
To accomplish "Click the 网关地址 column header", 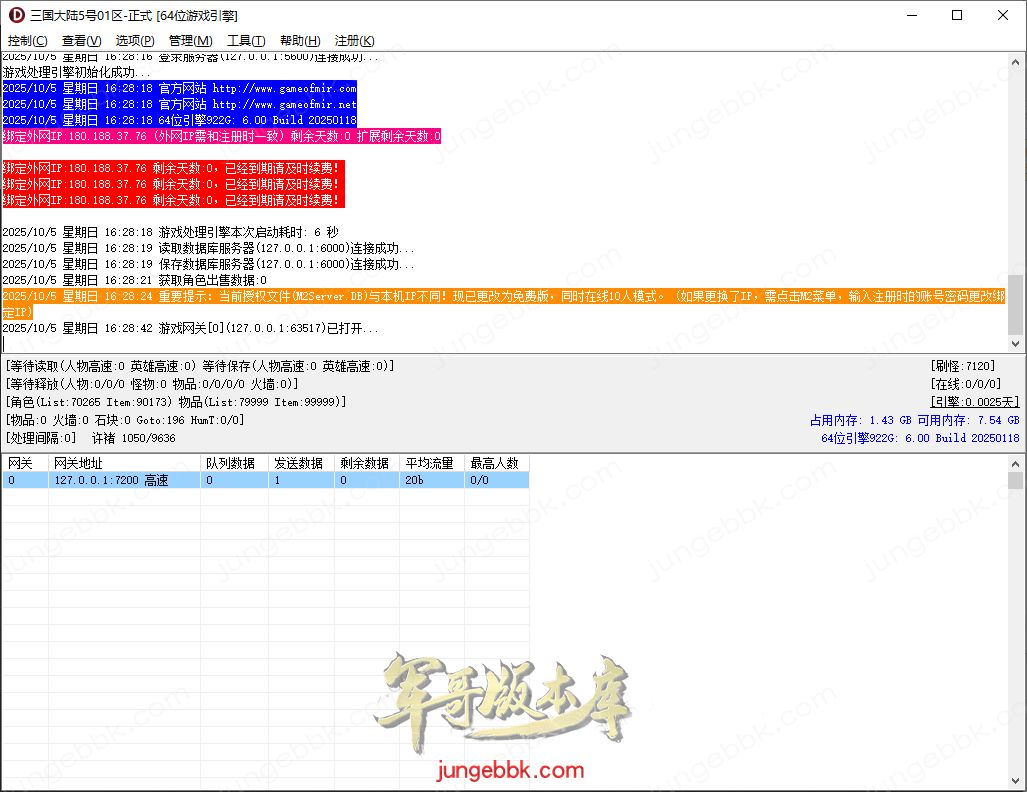I will coord(124,464).
